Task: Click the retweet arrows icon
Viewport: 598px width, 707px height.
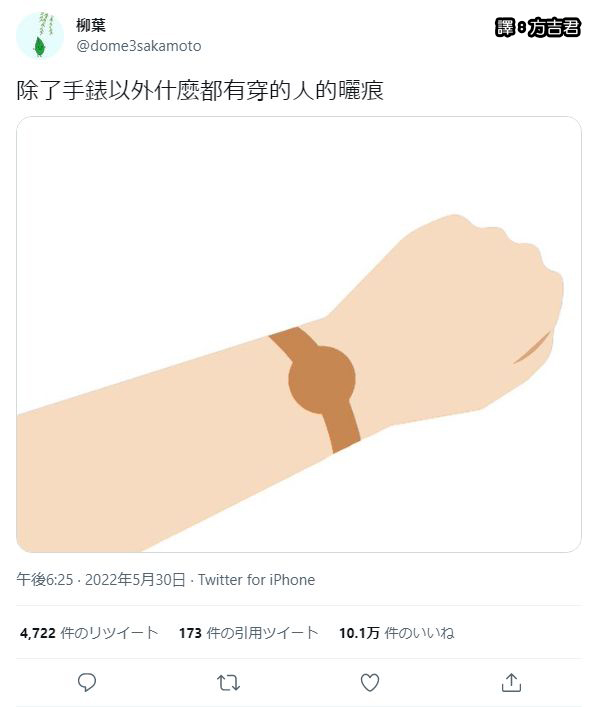Action: [228, 683]
